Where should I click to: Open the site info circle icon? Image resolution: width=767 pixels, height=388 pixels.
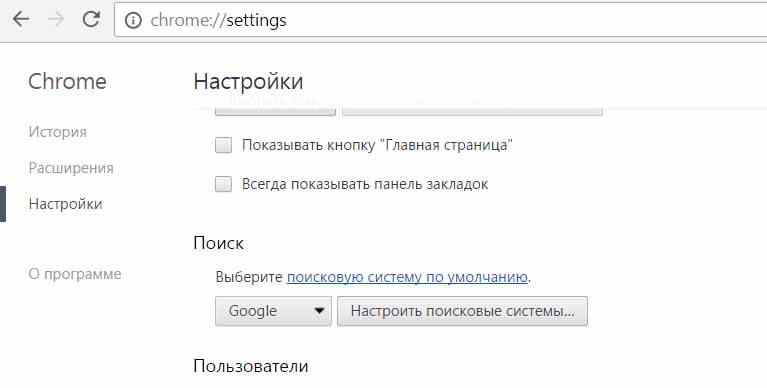[133, 20]
